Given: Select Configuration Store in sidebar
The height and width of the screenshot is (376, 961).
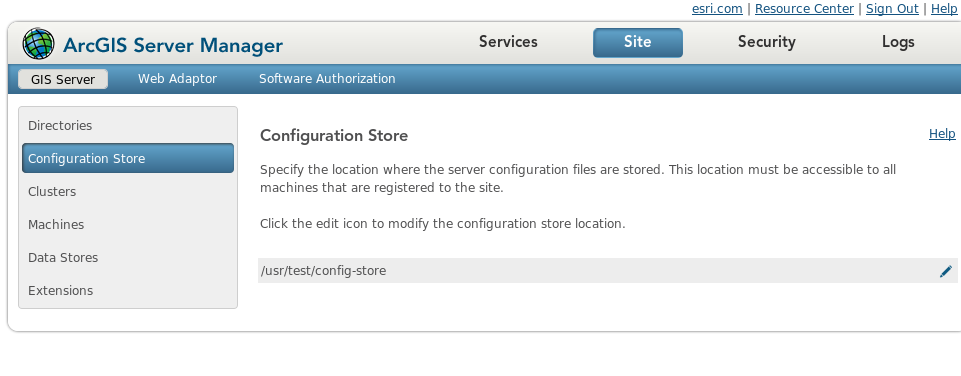Looking at the screenshot, I should point(127,158).
